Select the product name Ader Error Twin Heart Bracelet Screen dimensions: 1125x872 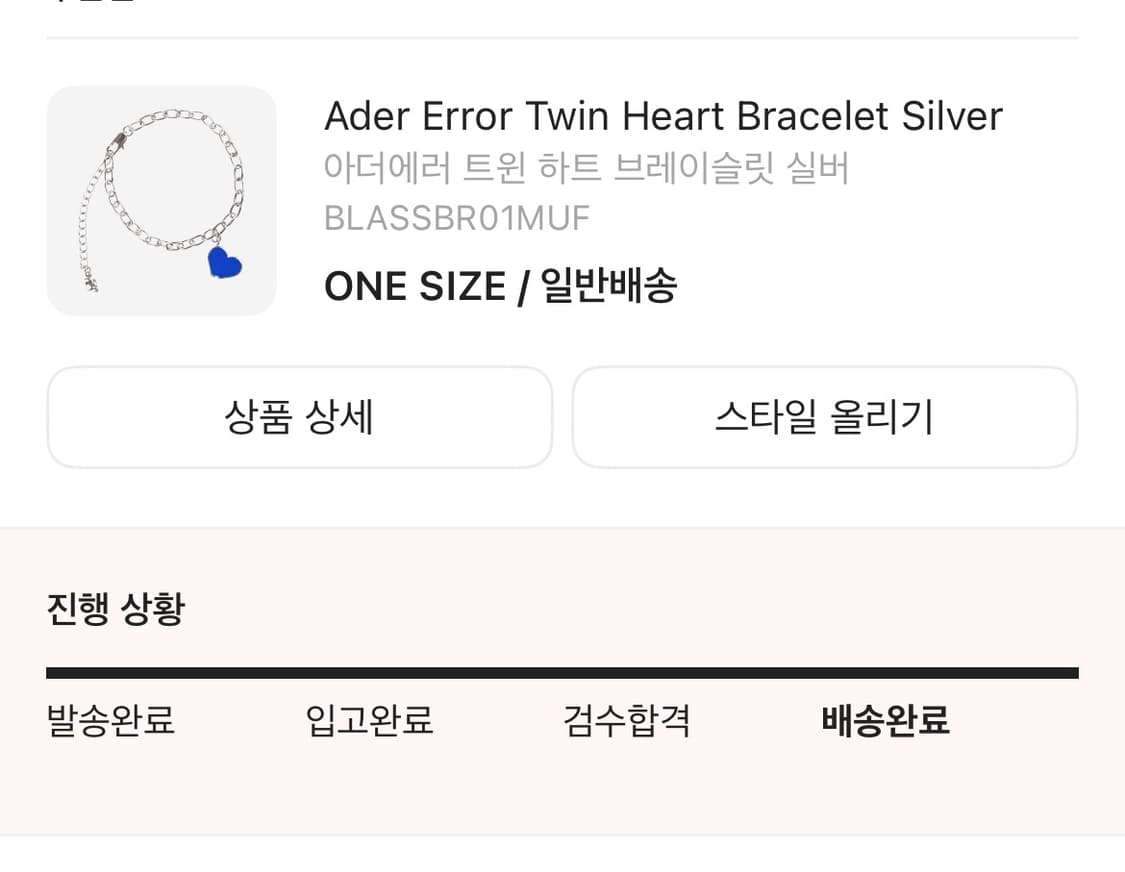click(662, 116)
